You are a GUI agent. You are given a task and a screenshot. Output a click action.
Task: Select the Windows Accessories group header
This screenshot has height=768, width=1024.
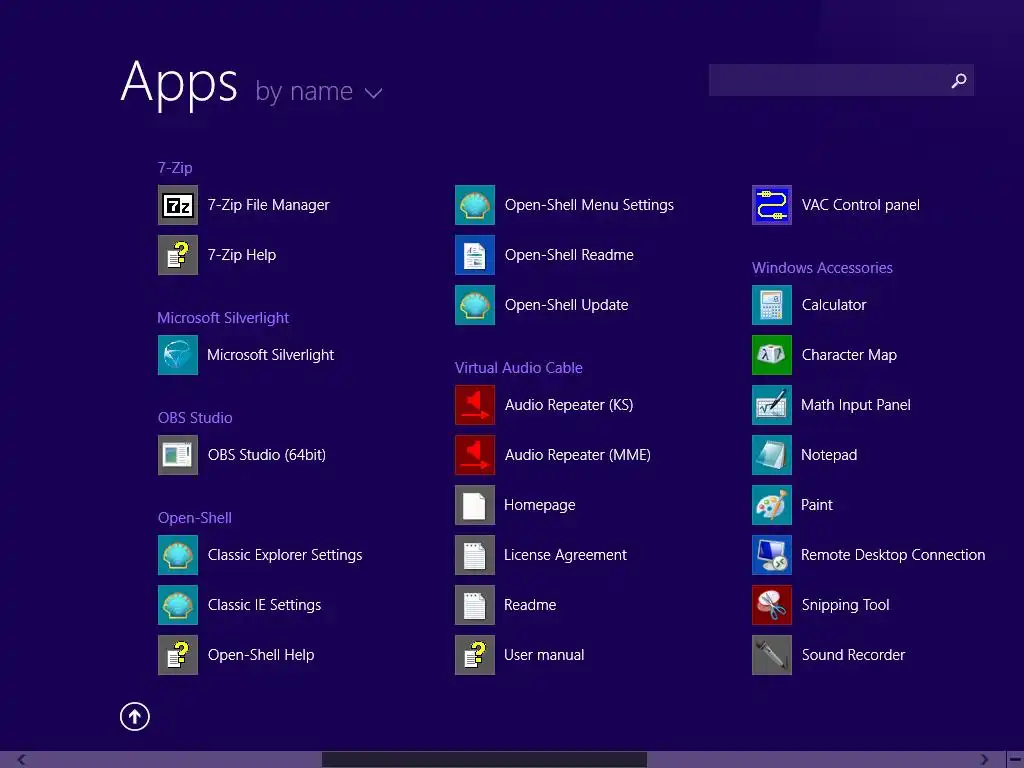click(x=822, y=268)
